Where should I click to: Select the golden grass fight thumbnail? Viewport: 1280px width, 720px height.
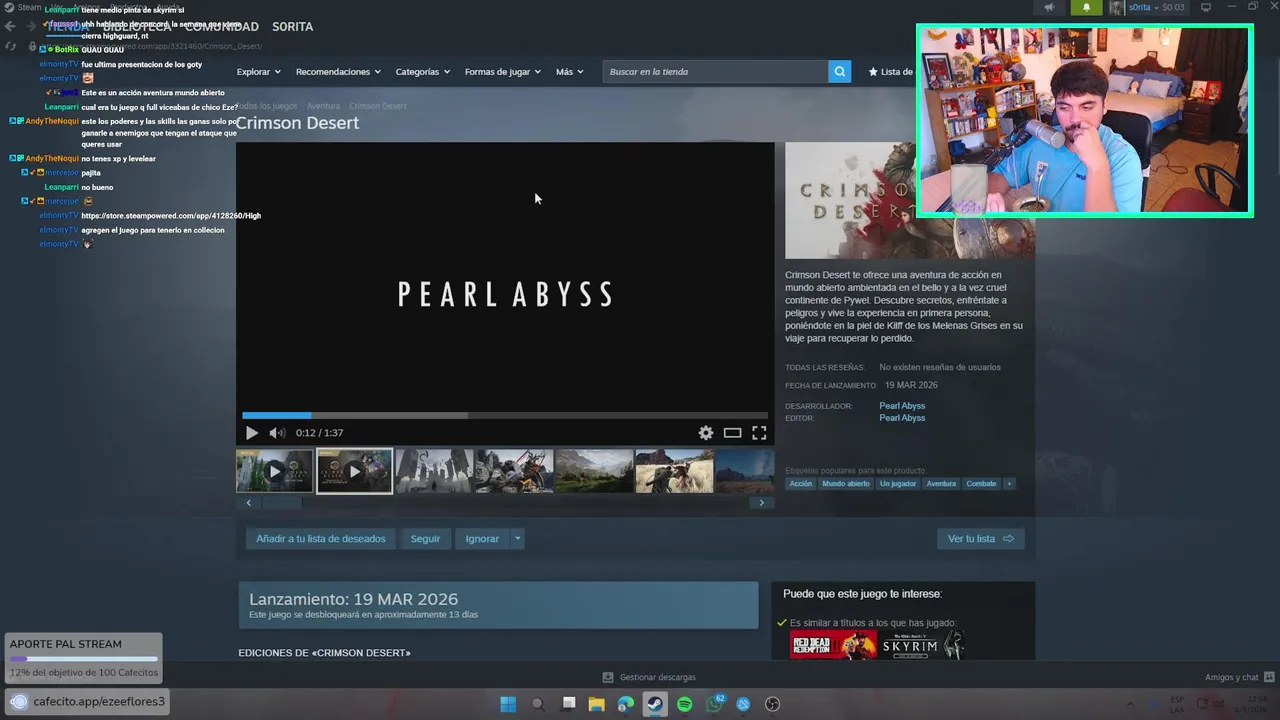pyautogui.click(x=674, y=471)
